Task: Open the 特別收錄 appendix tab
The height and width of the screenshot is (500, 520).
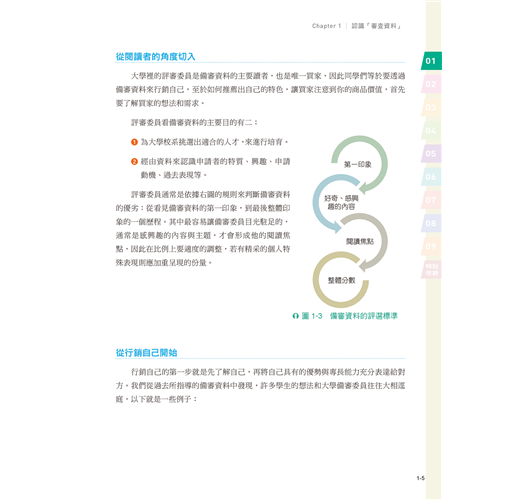Action: coord(431,269)
